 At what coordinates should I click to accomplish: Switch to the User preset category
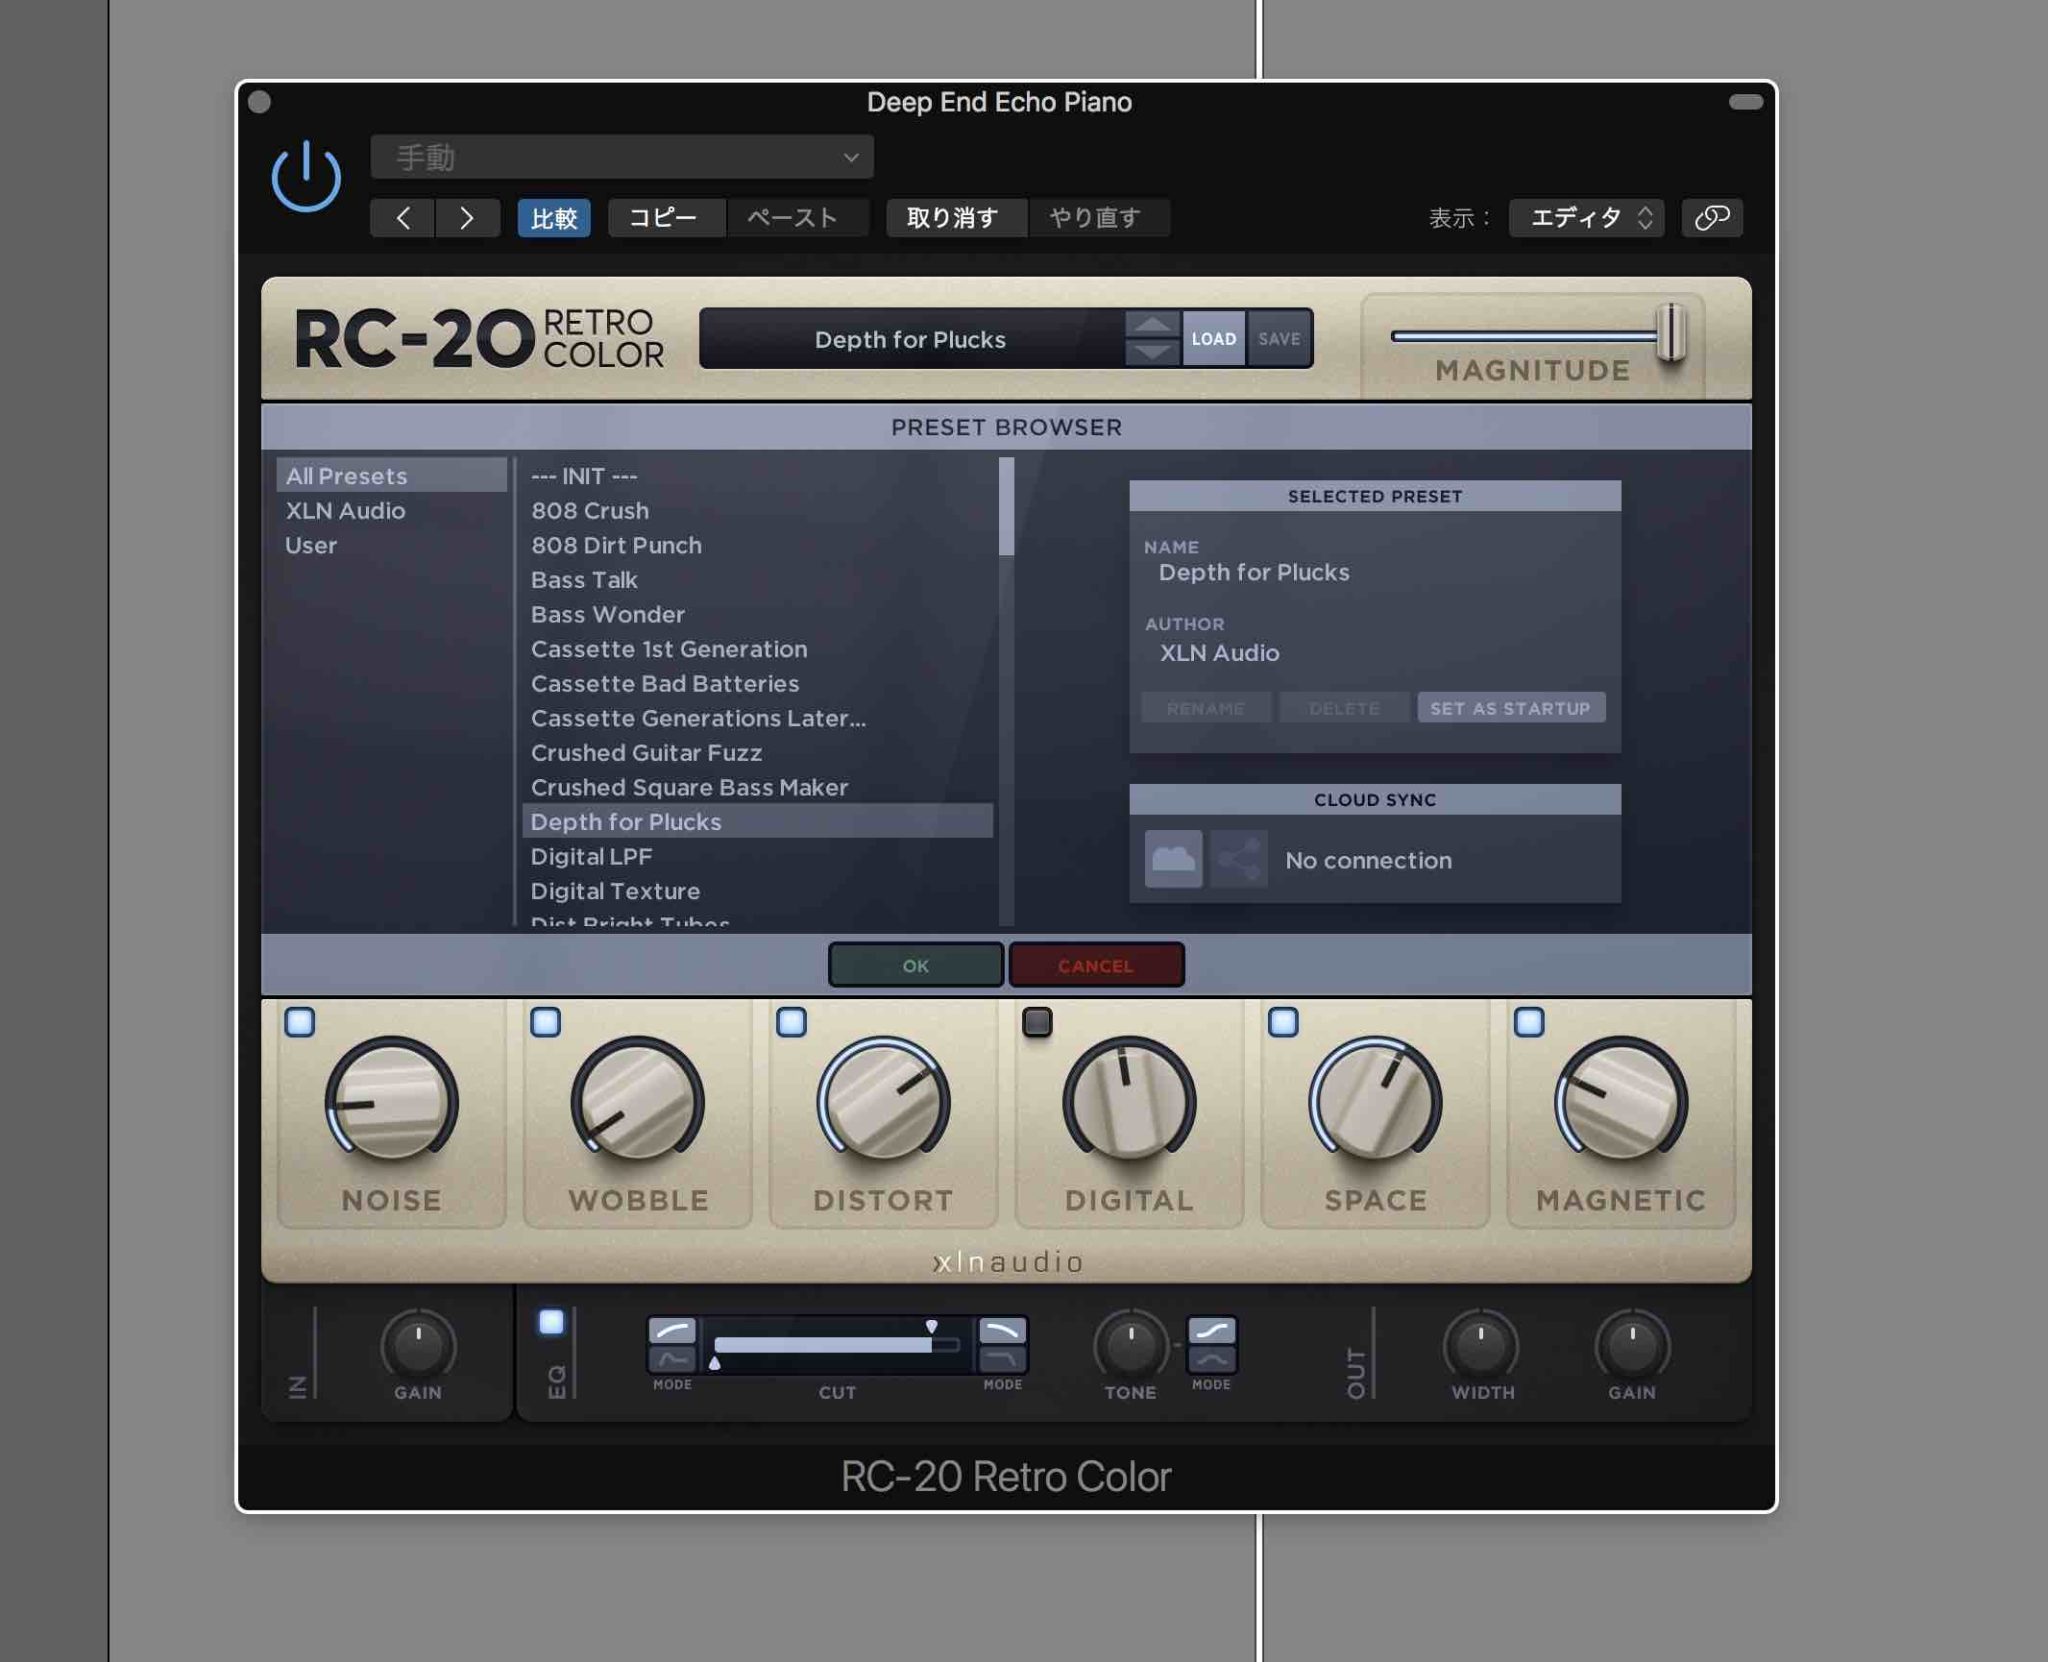pos(313,545)
